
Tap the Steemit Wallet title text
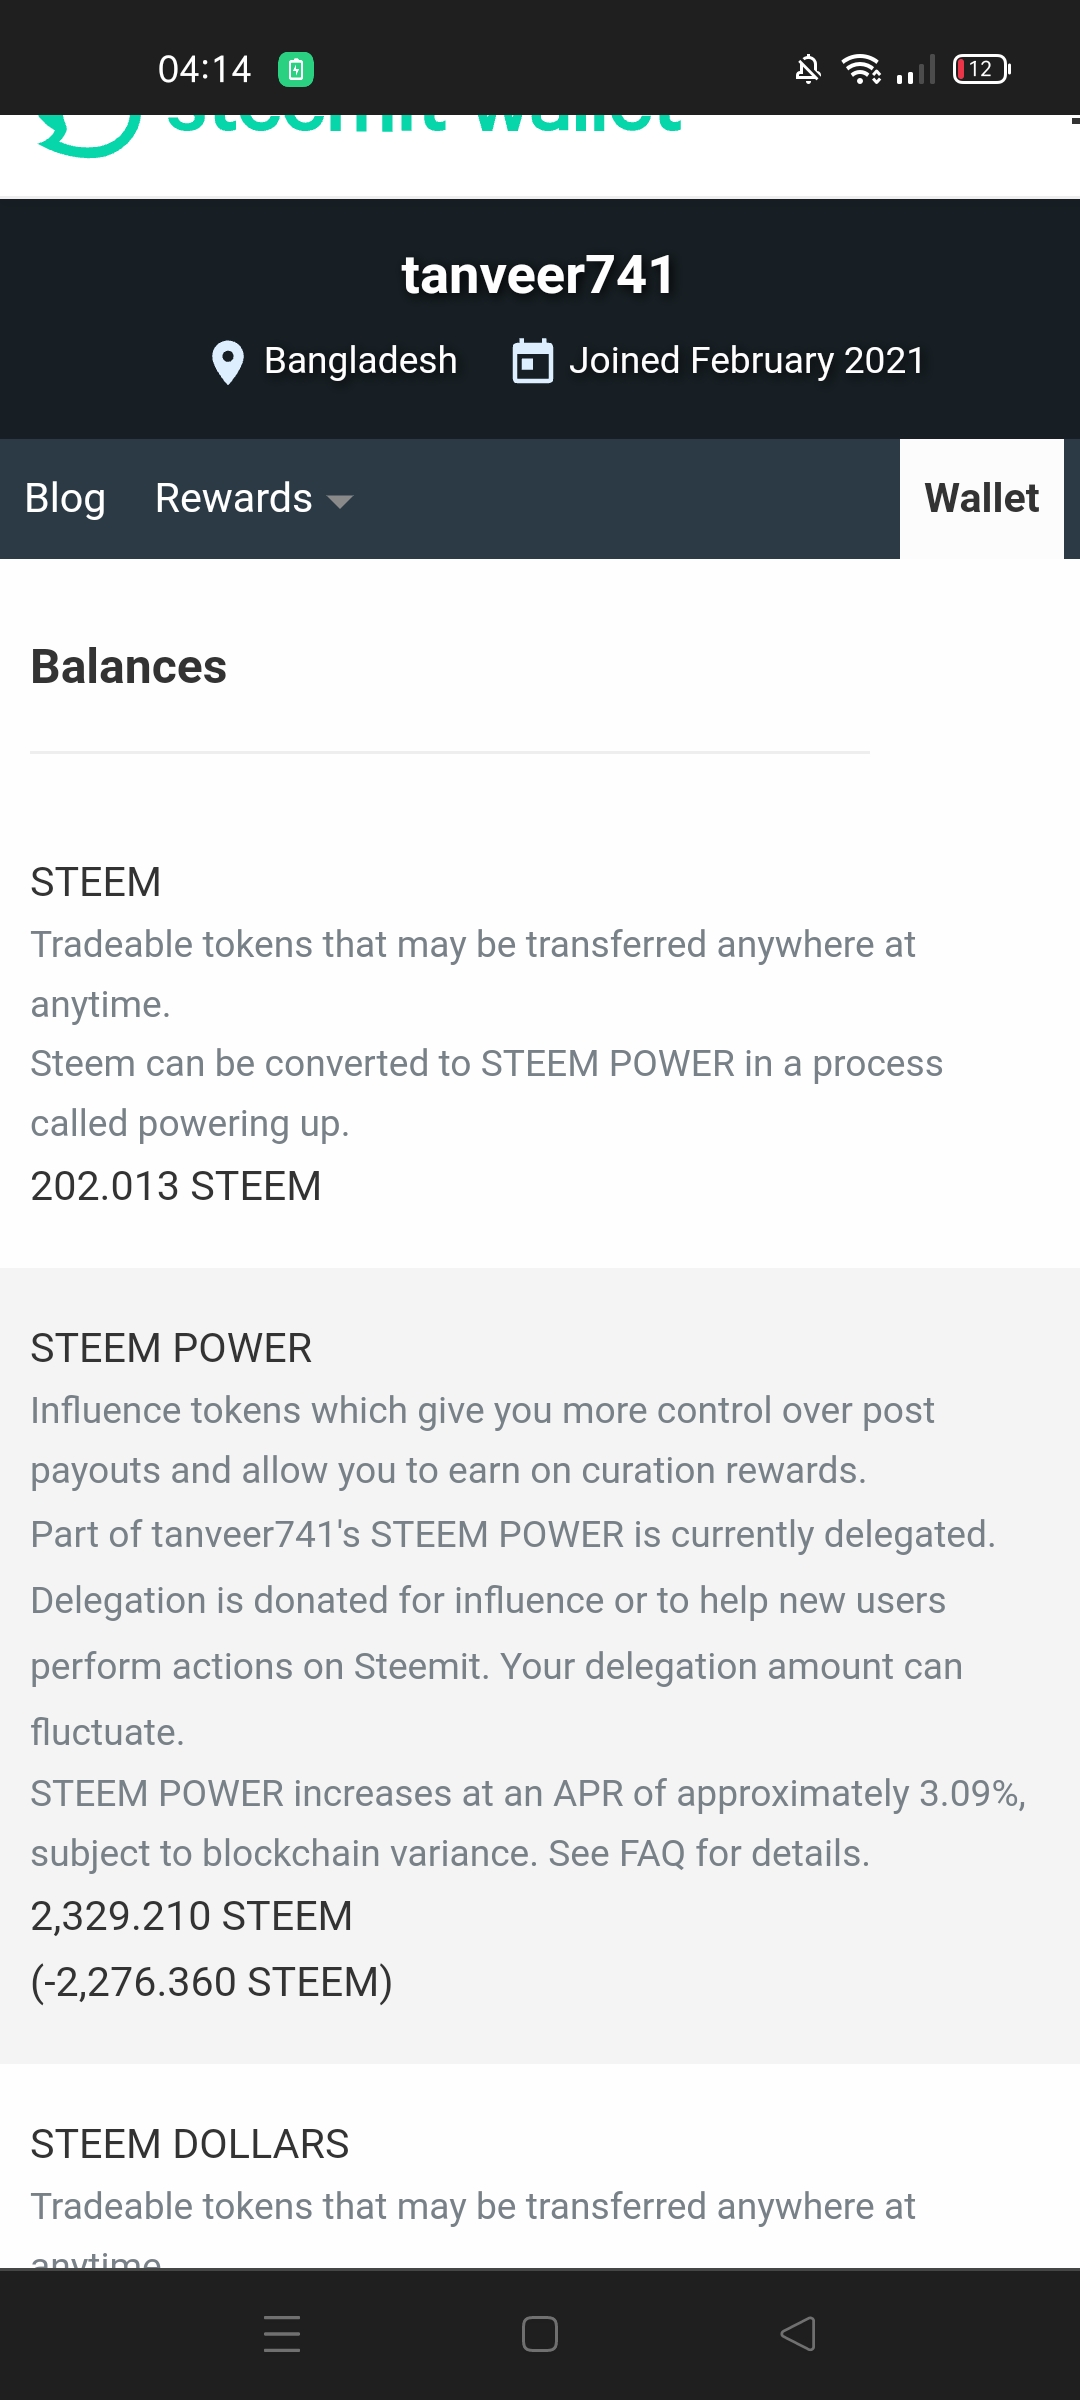[425, 128]
